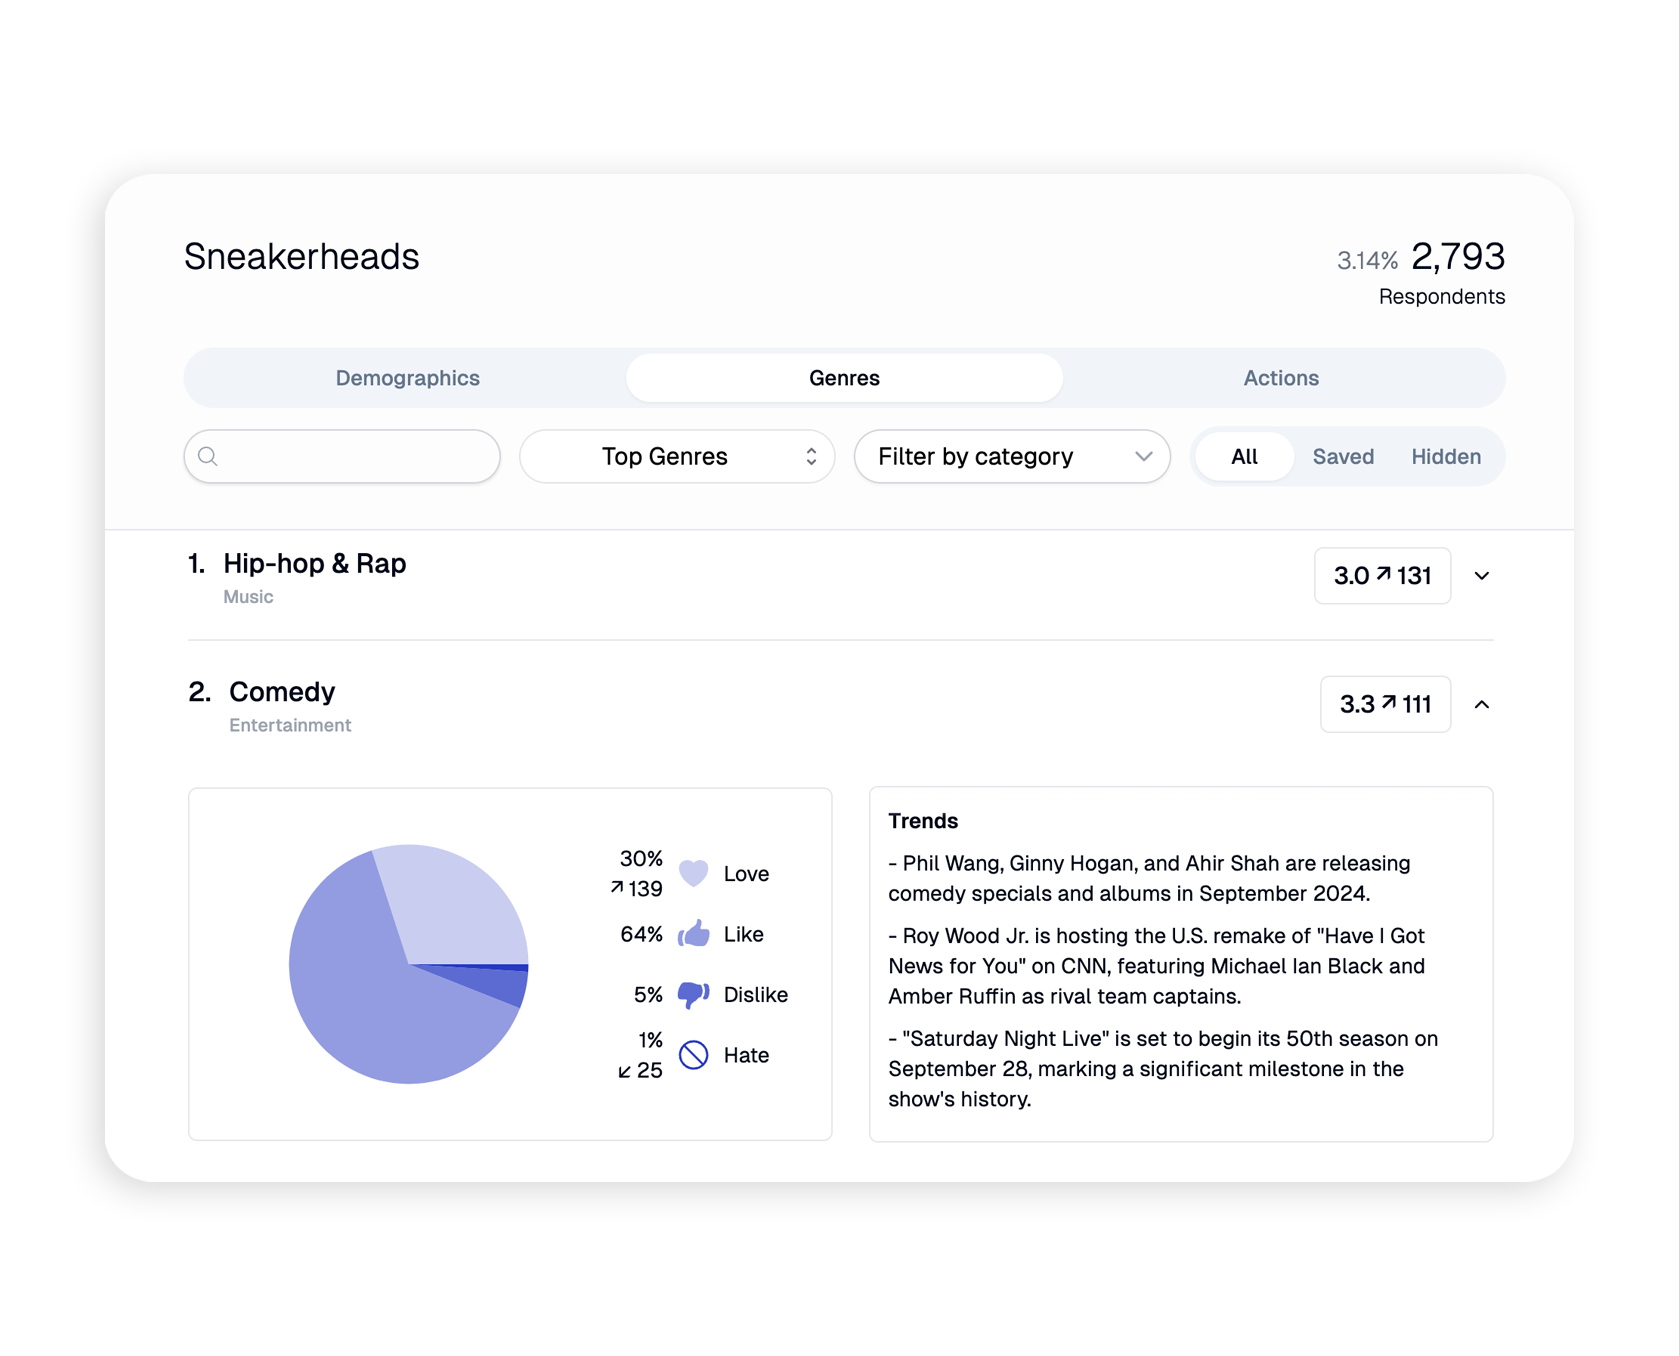
Task: Show Hidden genres
Action: 1446,457
